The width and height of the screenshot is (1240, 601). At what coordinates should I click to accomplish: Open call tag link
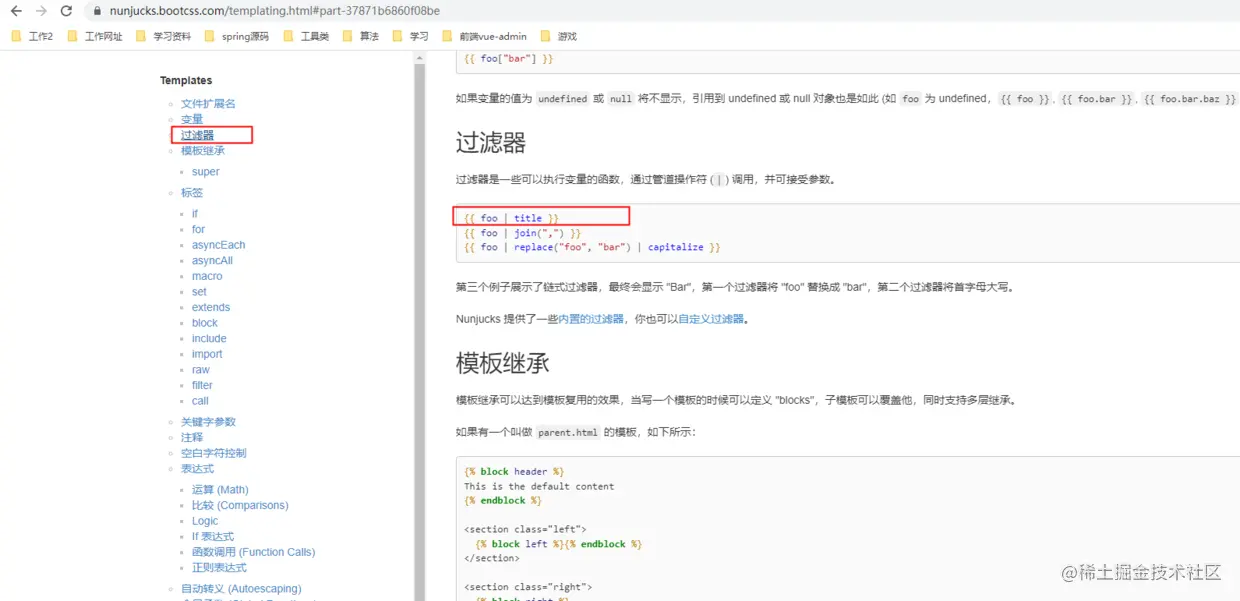tap(200, 401)
